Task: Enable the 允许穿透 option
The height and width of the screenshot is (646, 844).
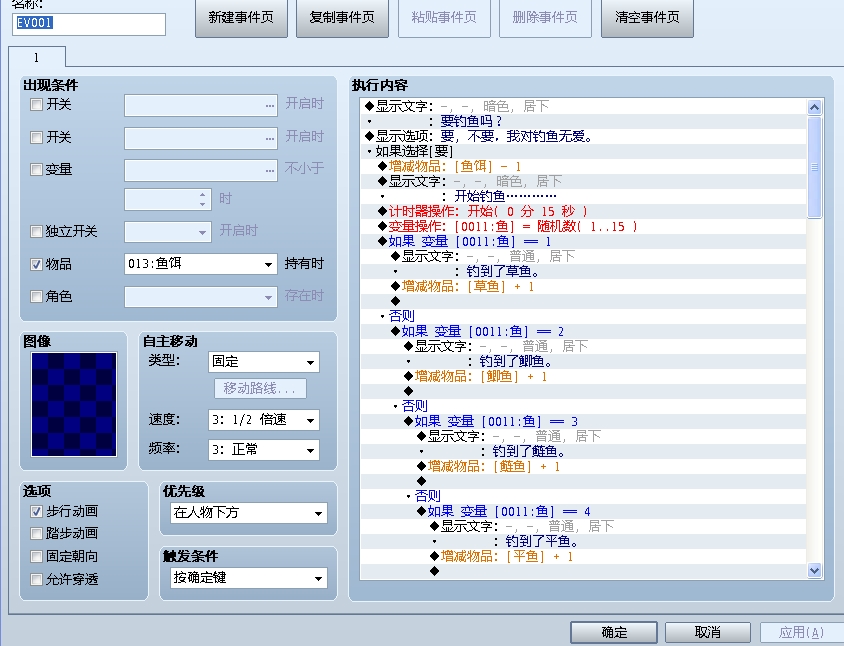Action: click(36, 579)
